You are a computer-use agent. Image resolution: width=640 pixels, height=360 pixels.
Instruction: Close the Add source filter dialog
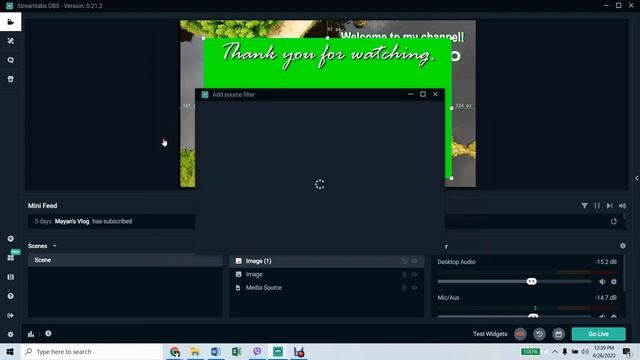click(436, 94)
